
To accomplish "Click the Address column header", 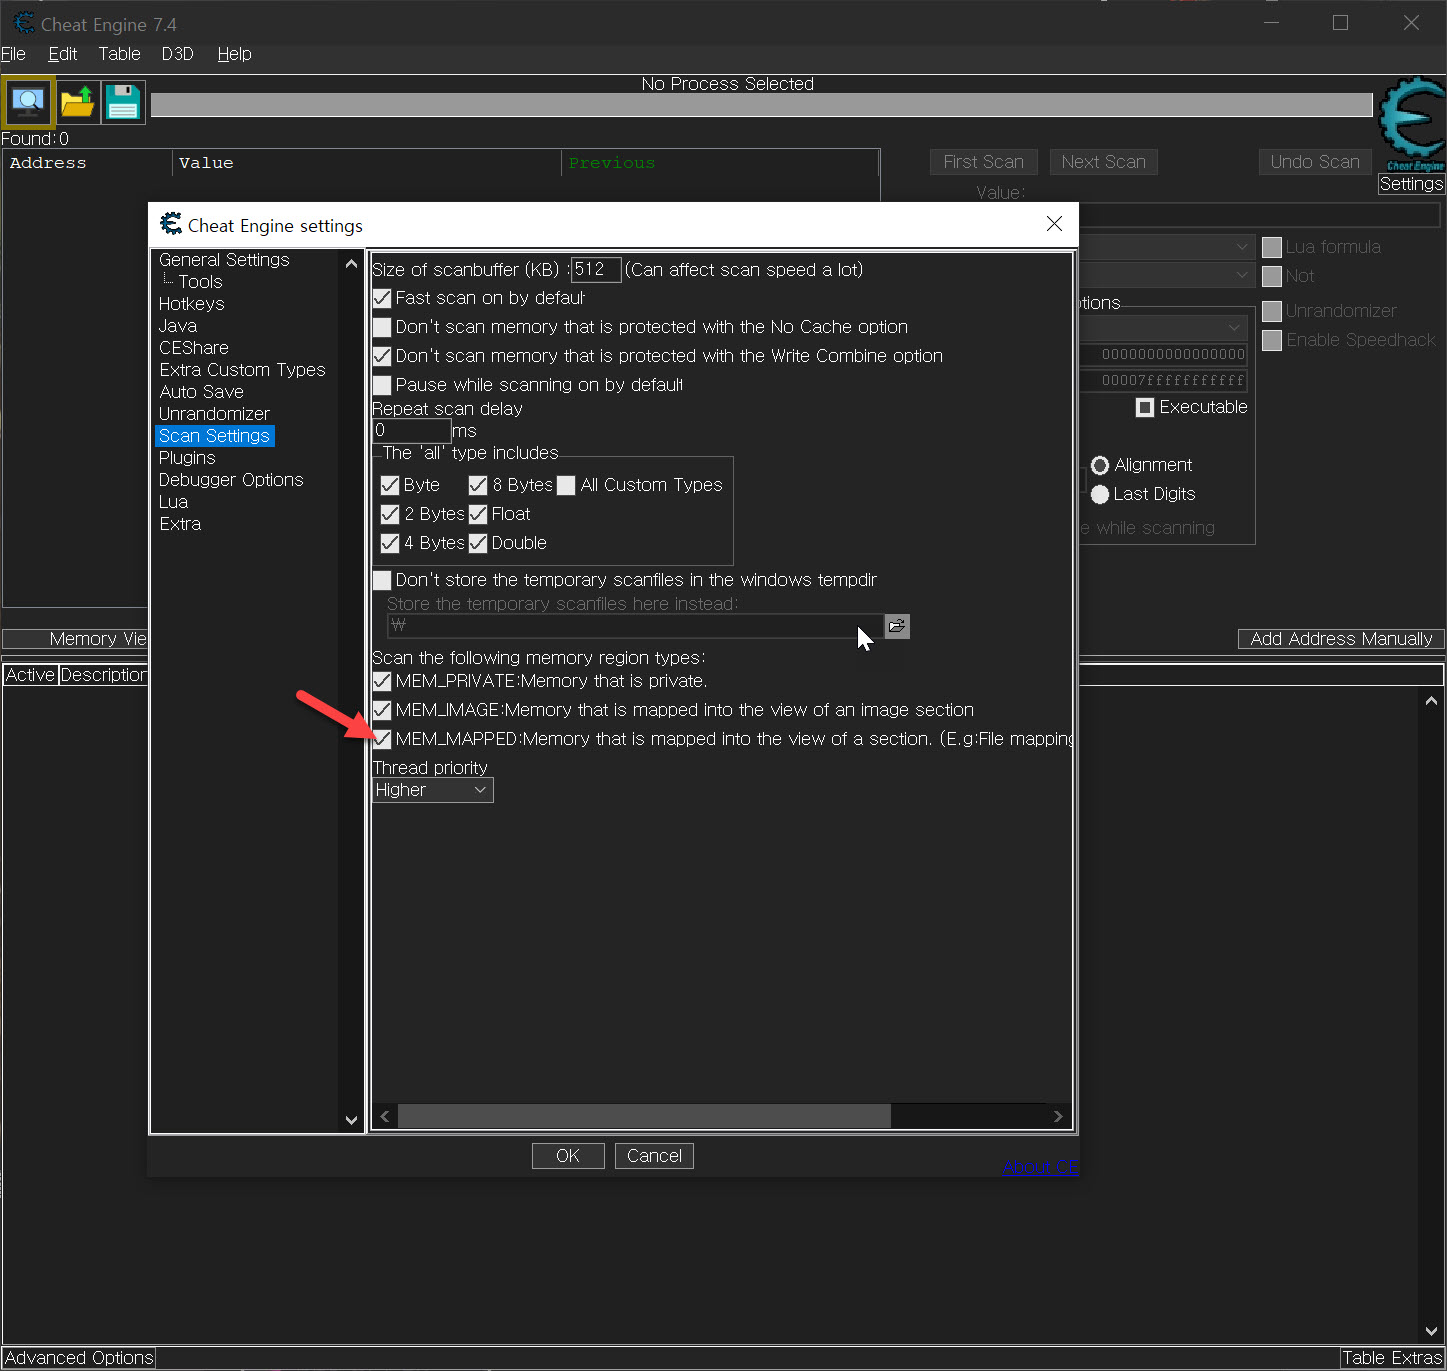I will click(x=87, y=163).
